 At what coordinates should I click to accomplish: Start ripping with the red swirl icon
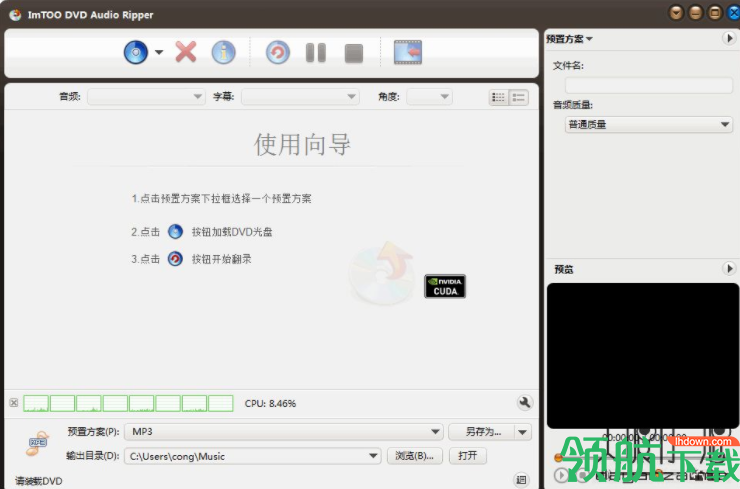pos(278,52)
